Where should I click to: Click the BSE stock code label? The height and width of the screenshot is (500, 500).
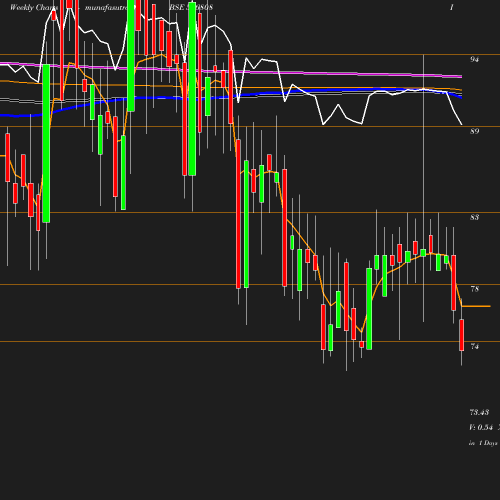tap(191, 7)
